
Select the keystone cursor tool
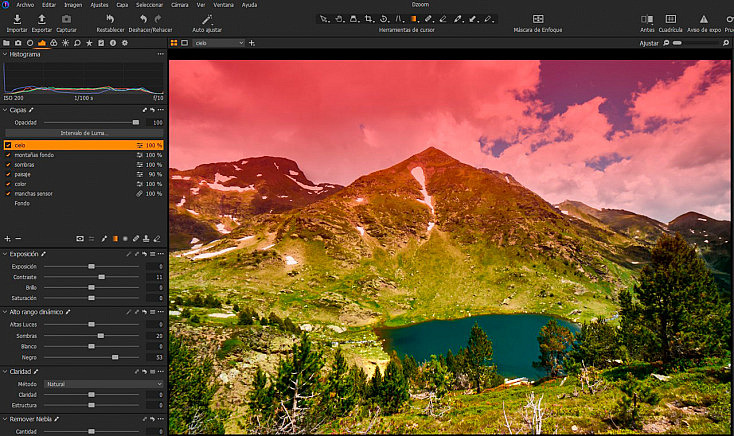click(399, 19)
